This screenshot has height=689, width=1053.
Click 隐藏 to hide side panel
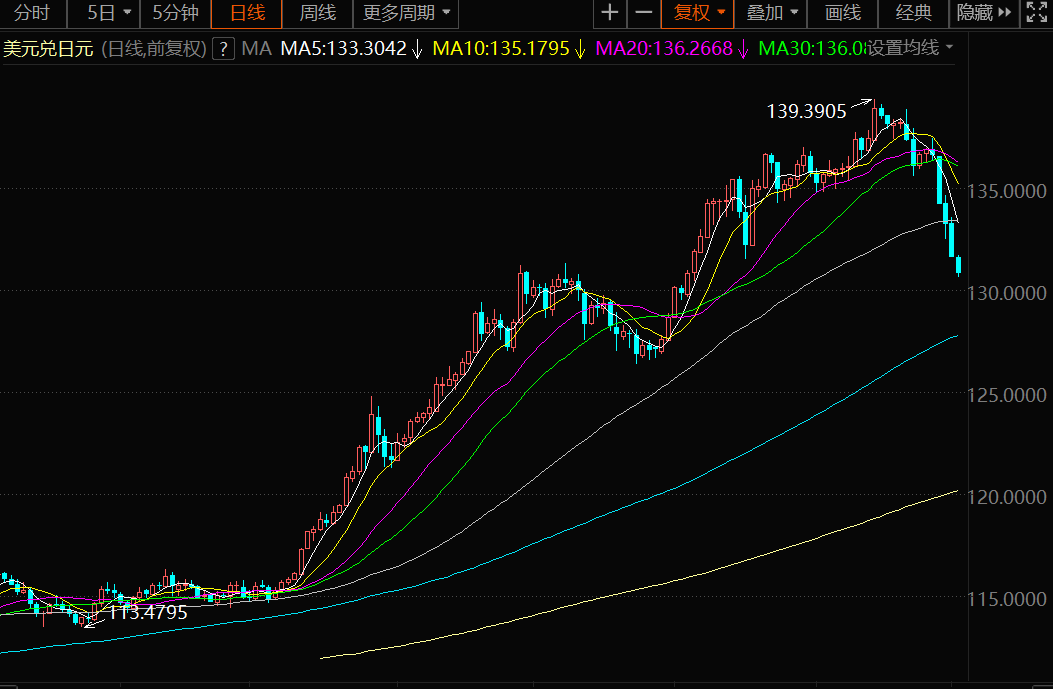point(983,13)
